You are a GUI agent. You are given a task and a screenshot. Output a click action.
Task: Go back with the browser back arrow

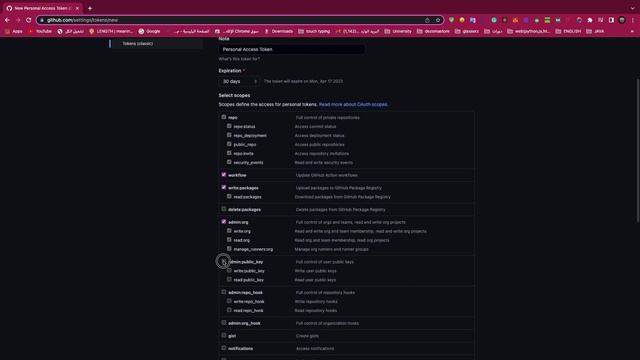pos(7,20)
